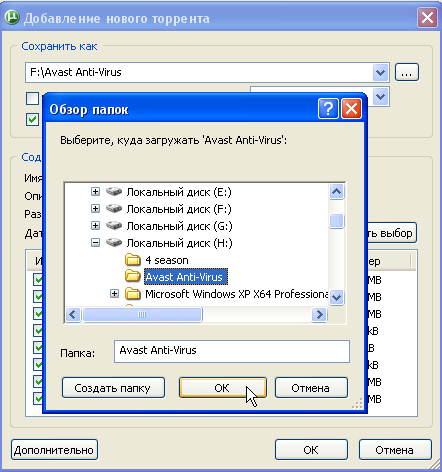Expand the Local Disk (E:) tree node
Screen dimensions: 442x472
click(95, 192)
